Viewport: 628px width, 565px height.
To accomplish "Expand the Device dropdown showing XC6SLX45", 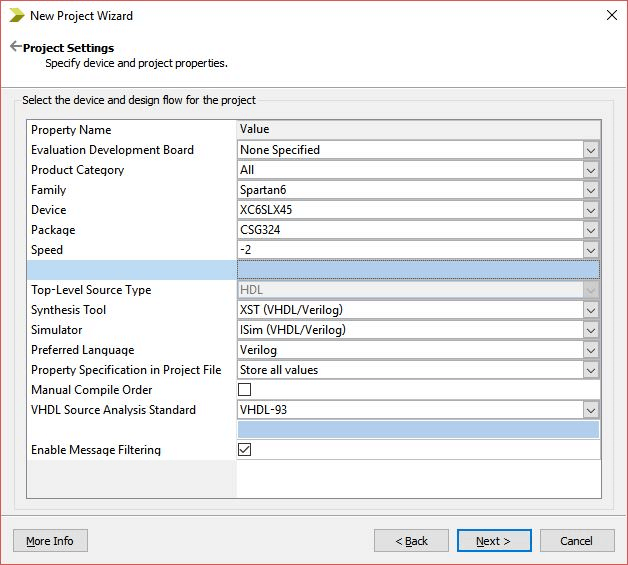I will [591, 210].
